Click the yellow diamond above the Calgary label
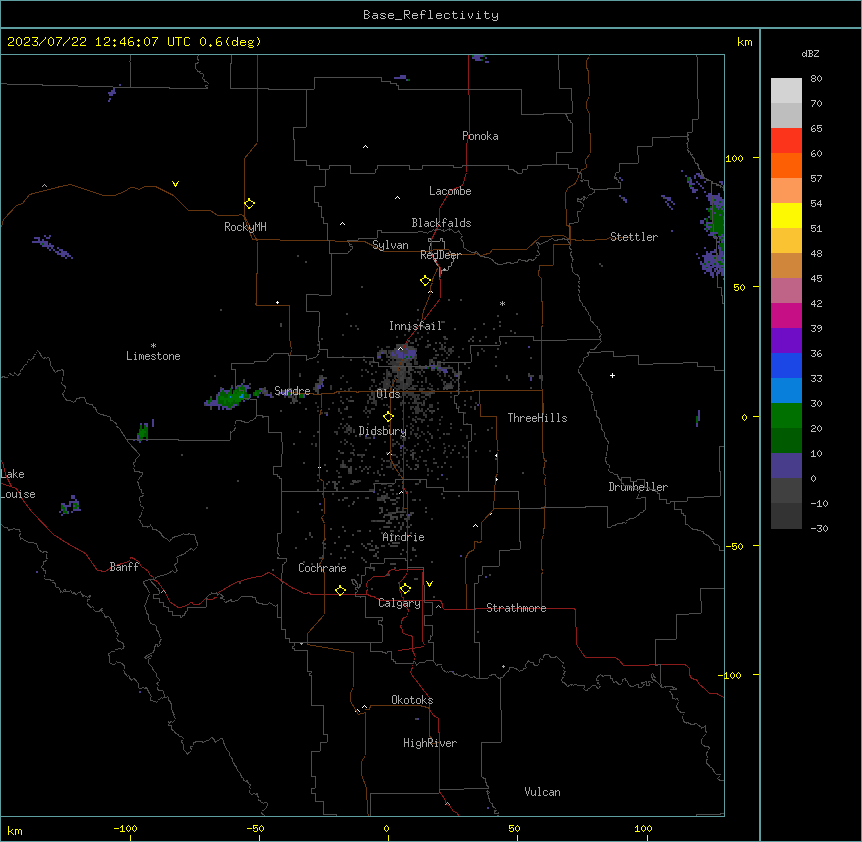The height and width of the screenshot is (842, 862). (x=405, y=589)
